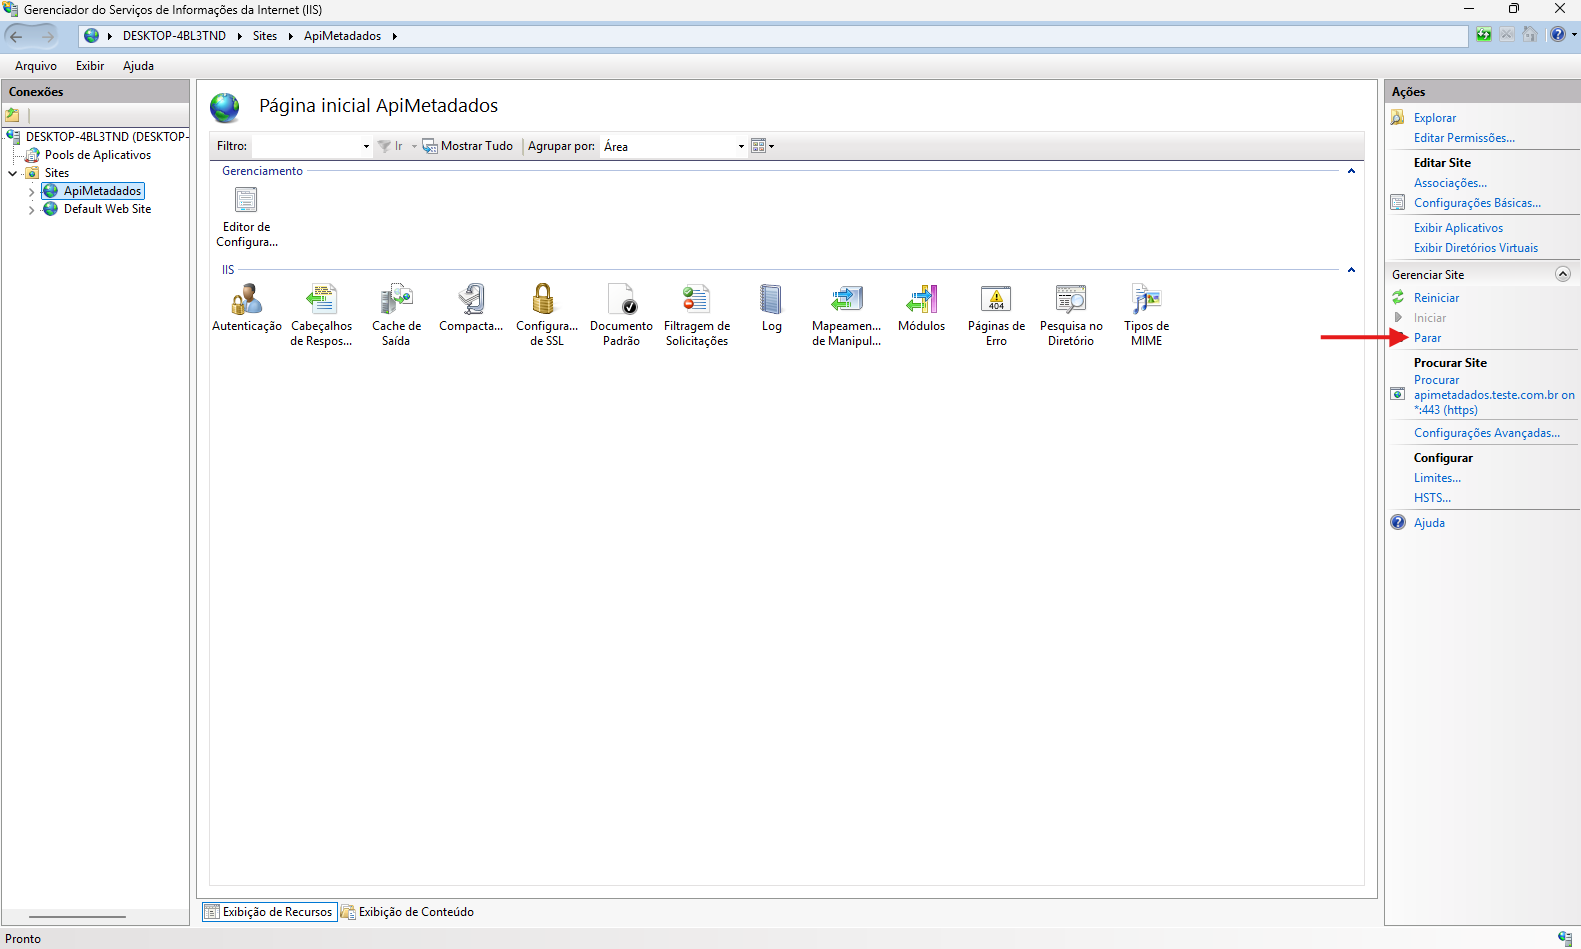The height and width of the screenshot is (949, 1581).
Task: Open the Módulos feature icon
Action: tap(921, 299)
